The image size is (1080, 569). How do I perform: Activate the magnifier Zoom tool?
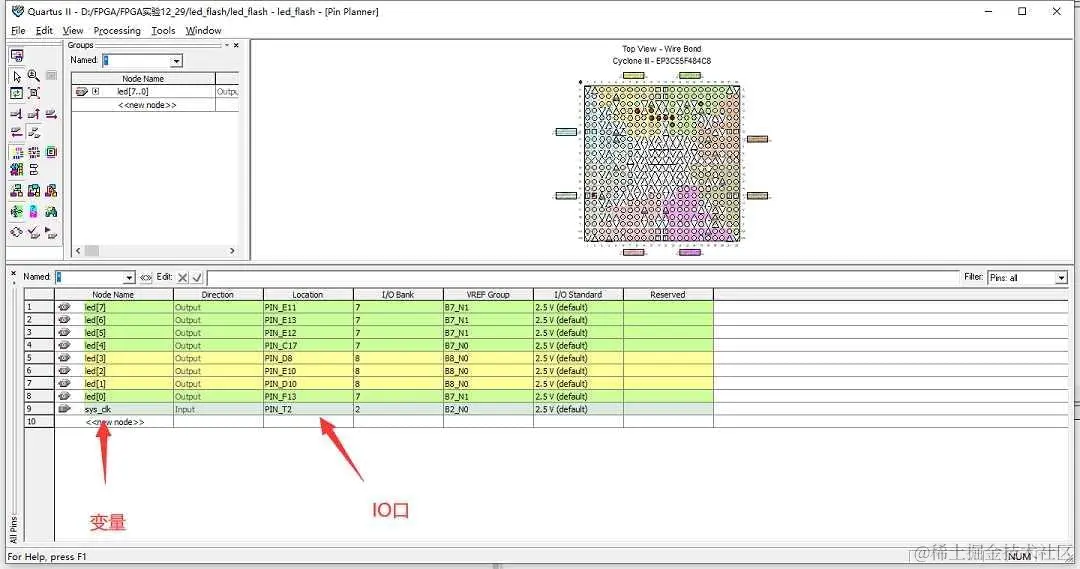[x=34, y=75]
